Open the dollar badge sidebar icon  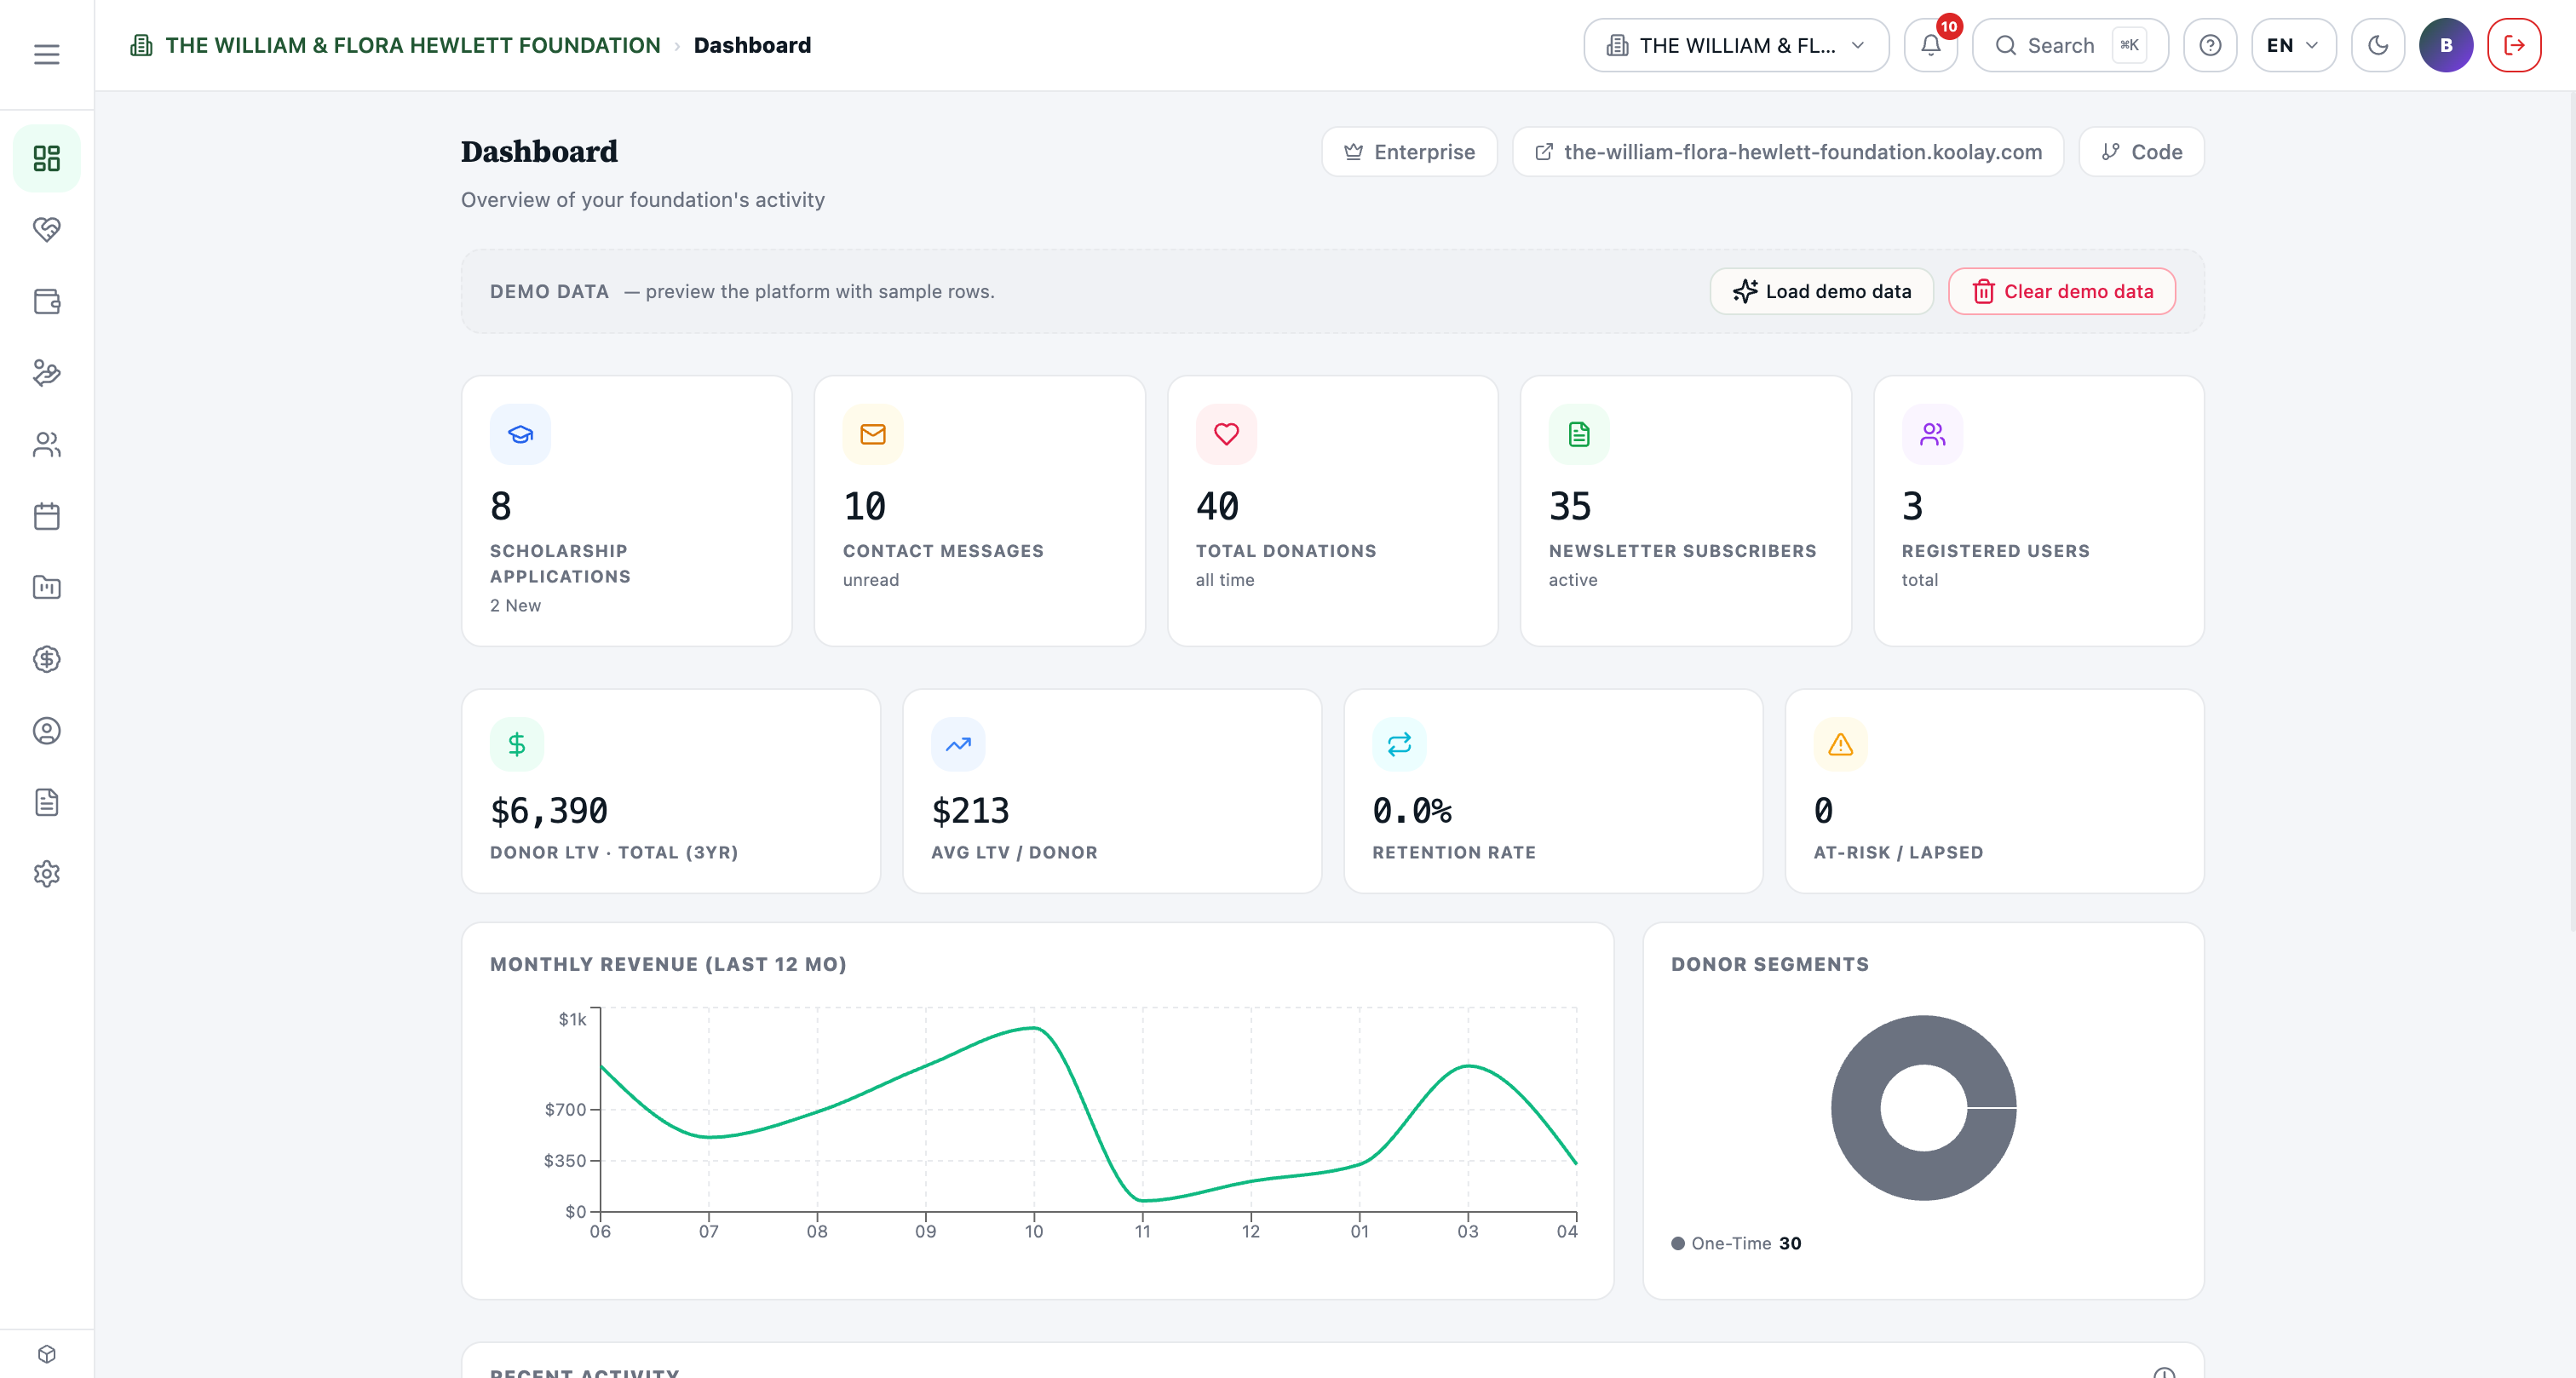coord(46,659)
